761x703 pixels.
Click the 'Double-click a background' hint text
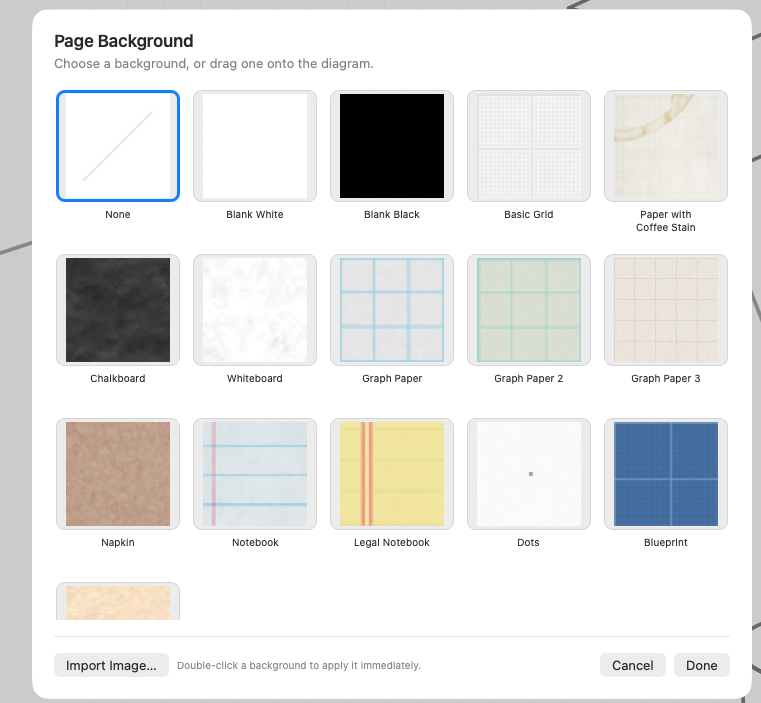pyautogui.click(x=299, y=666)
